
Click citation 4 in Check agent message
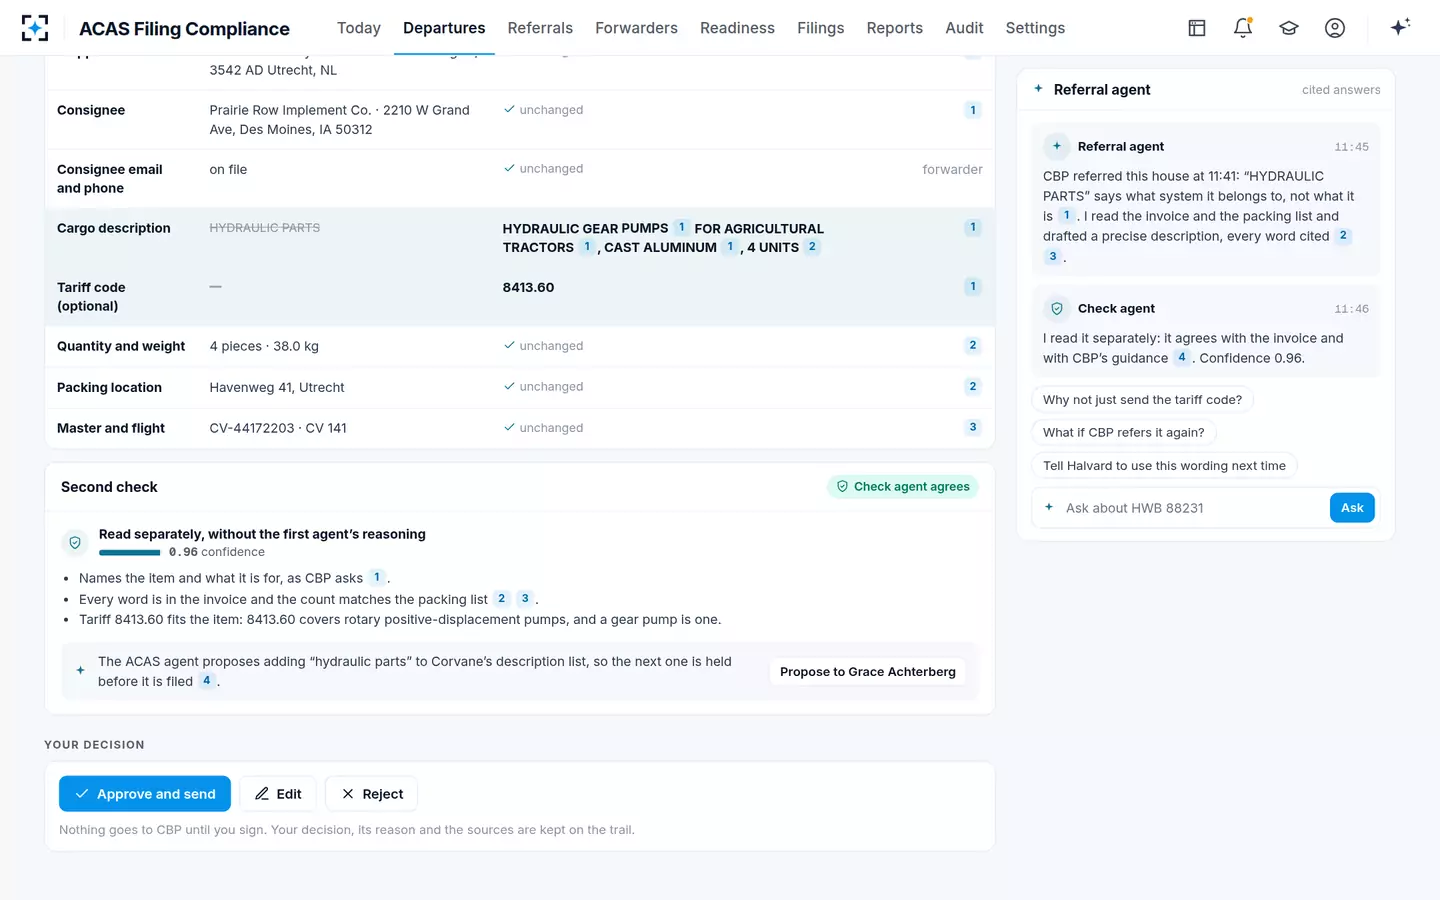(1182, 357)
